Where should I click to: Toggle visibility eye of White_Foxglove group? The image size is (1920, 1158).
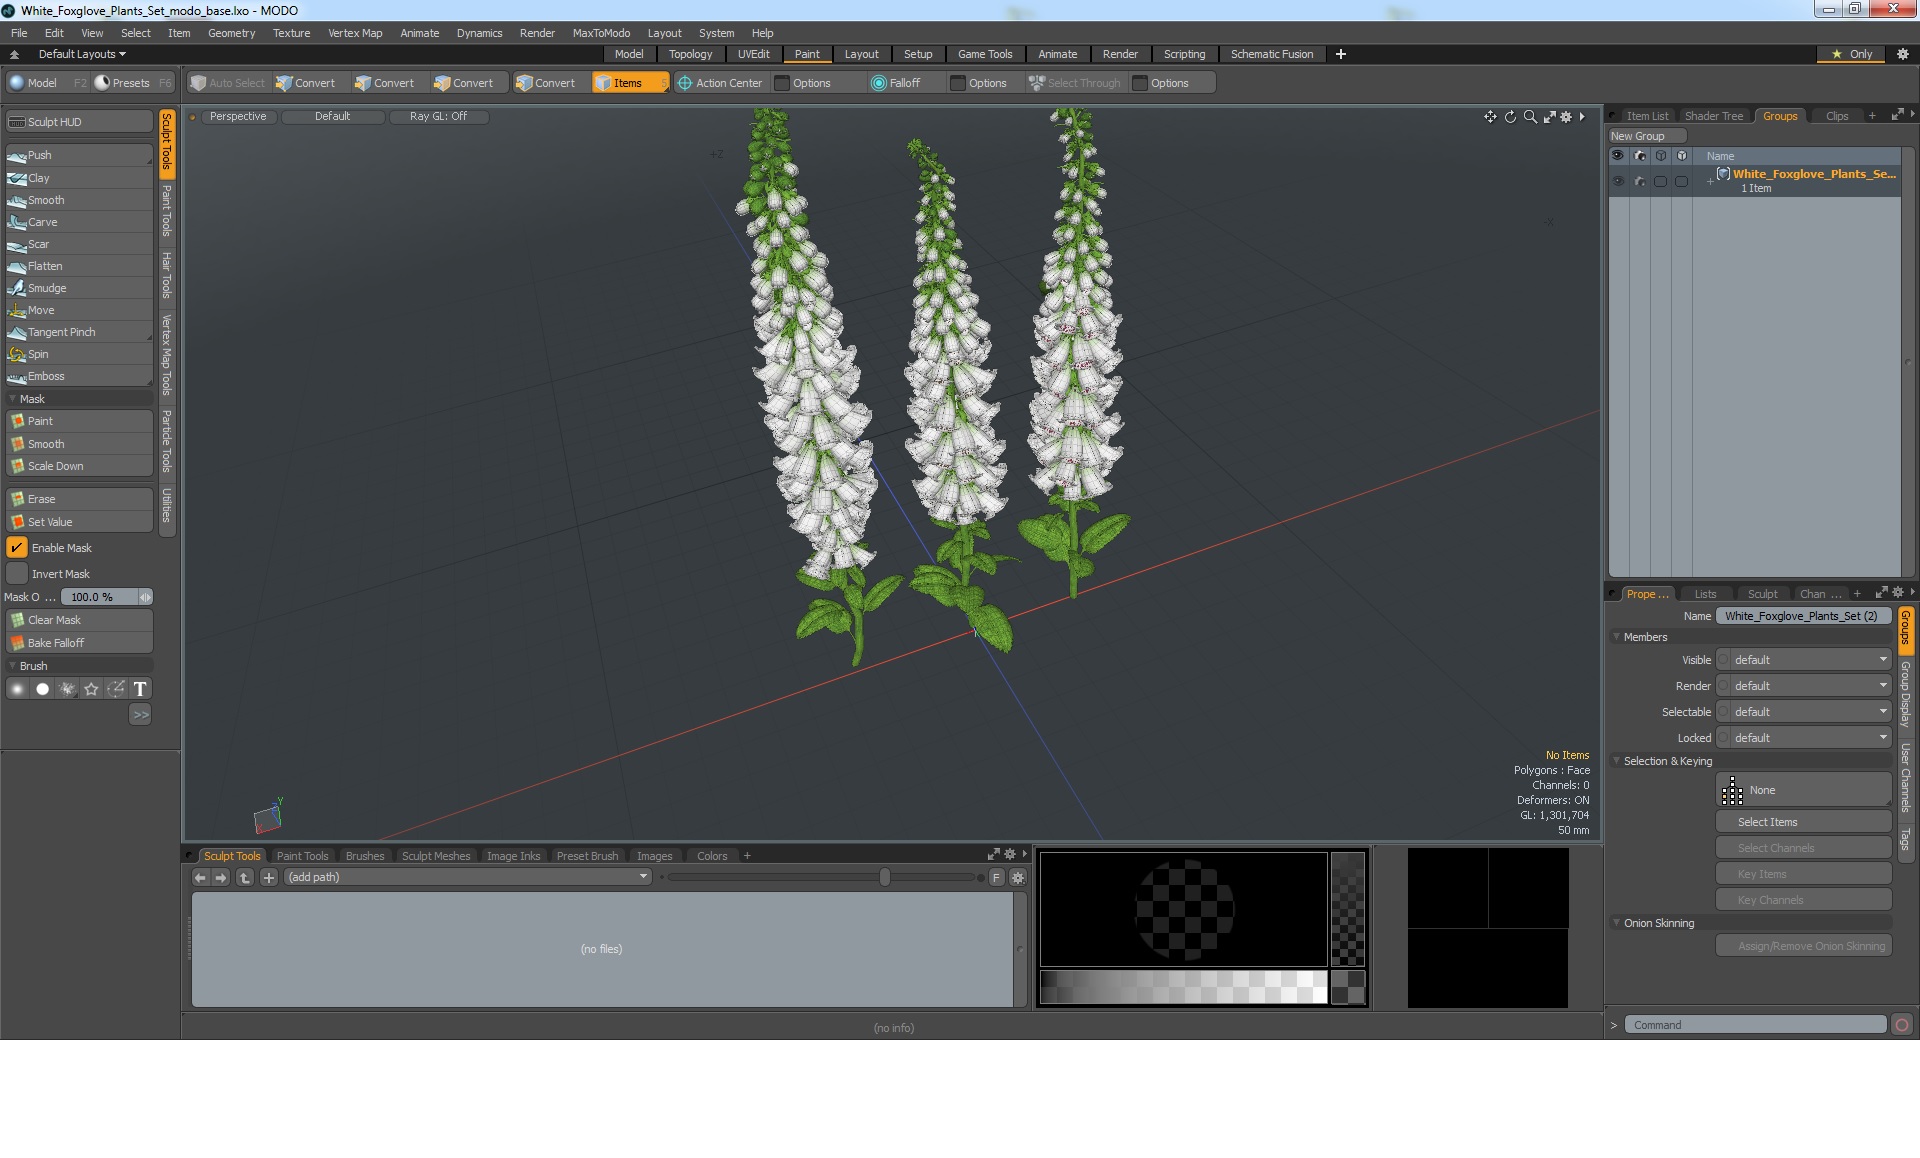point(1618,181)
